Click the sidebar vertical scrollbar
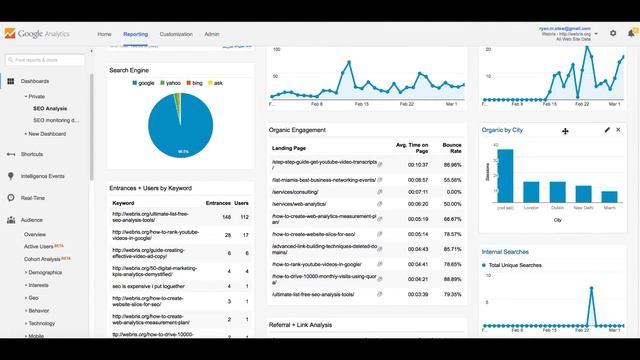This screenshot has height=360, width=640. [x=92, y=127]
